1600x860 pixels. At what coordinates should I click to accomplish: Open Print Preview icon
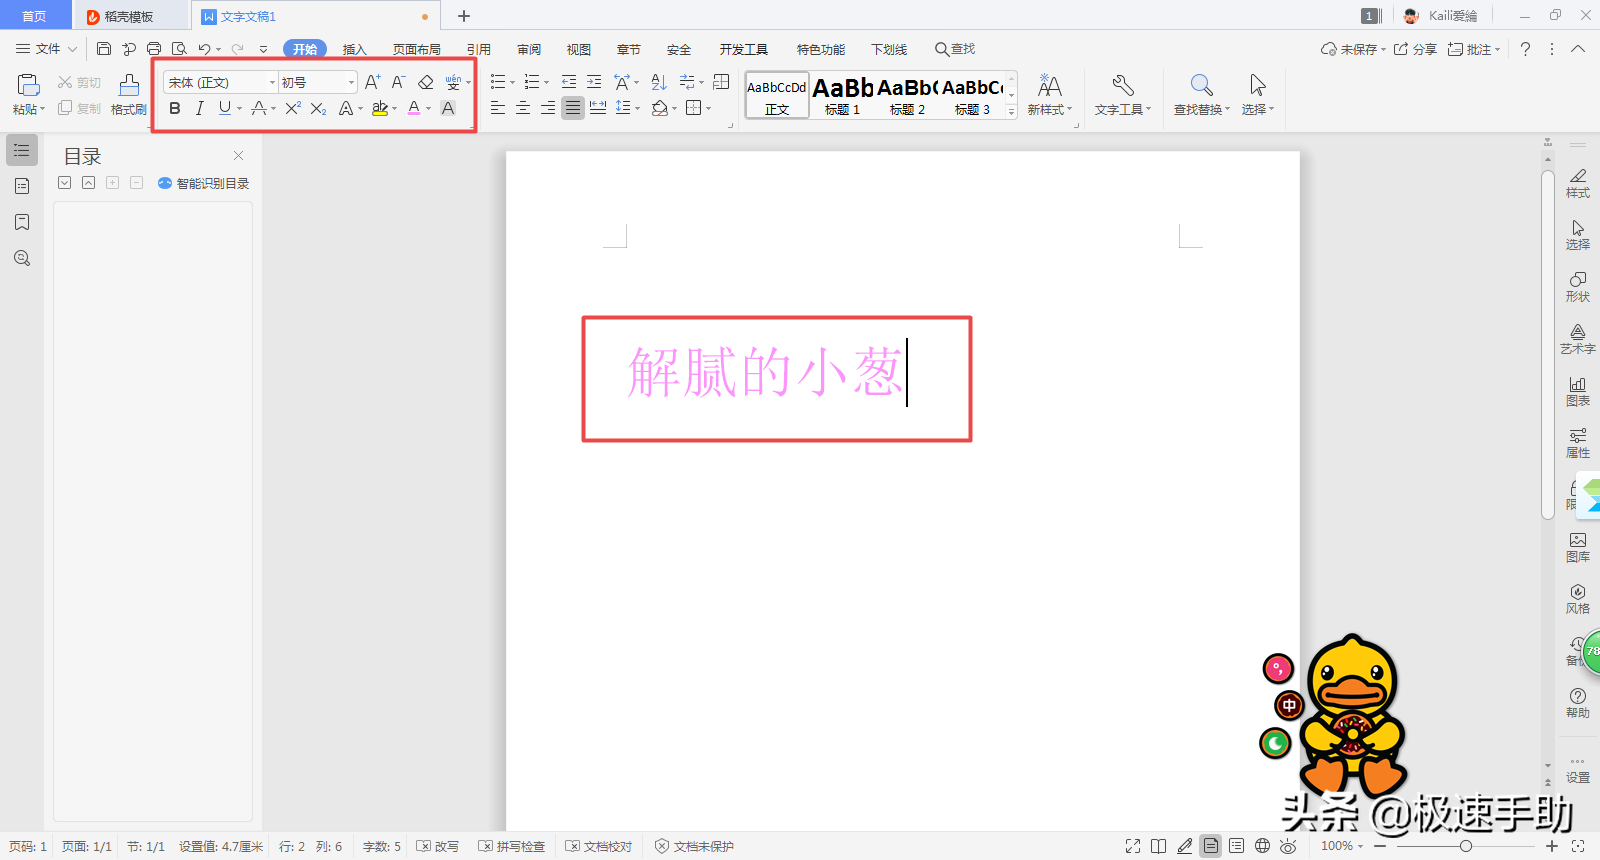click(179, 49)
